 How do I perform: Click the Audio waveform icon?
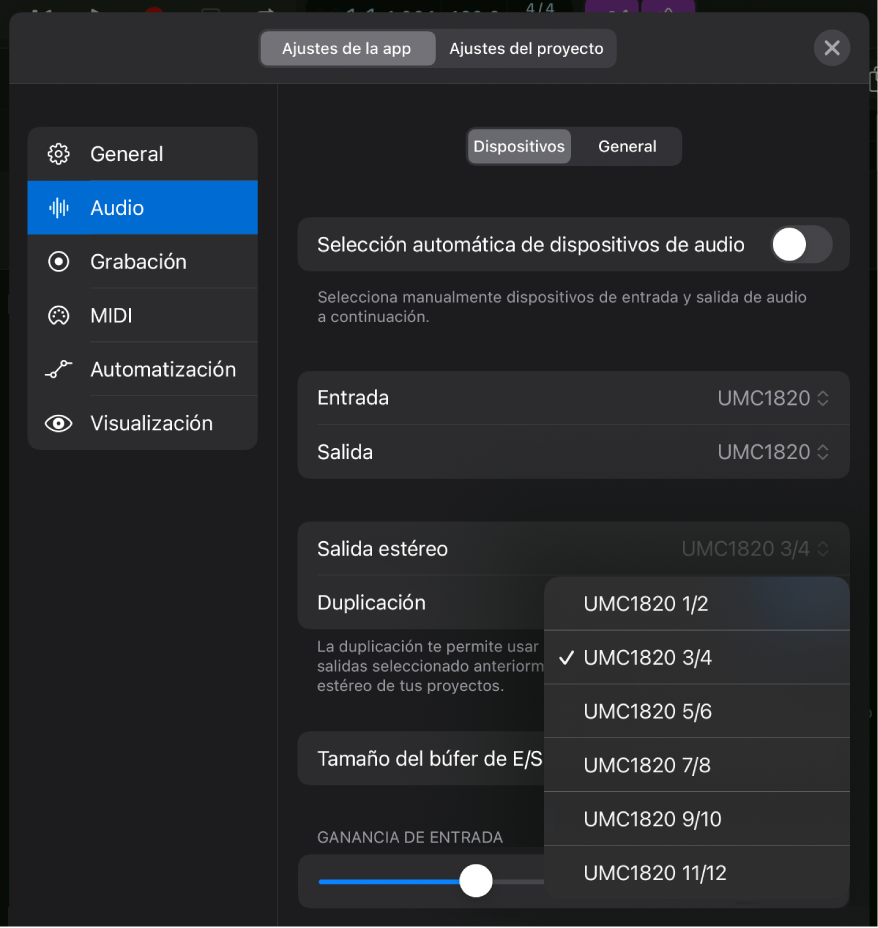59,208
